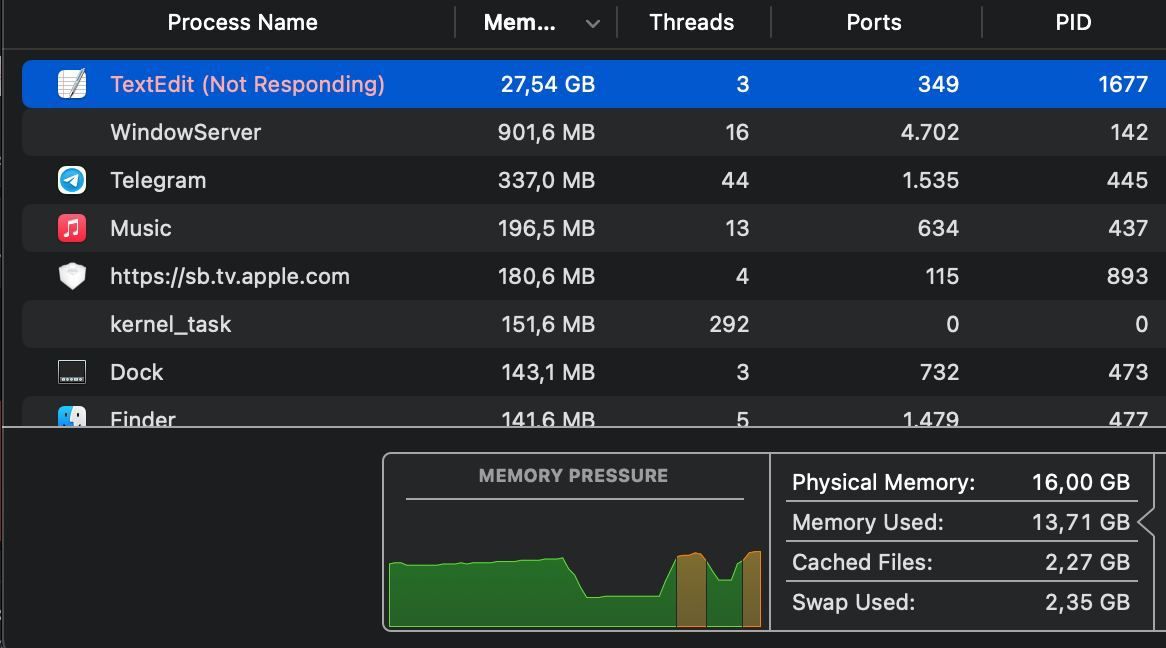Viewport: 1166px width, 648px height.
Task: Click Music PID 437
Action: [x=1128, y=228]
